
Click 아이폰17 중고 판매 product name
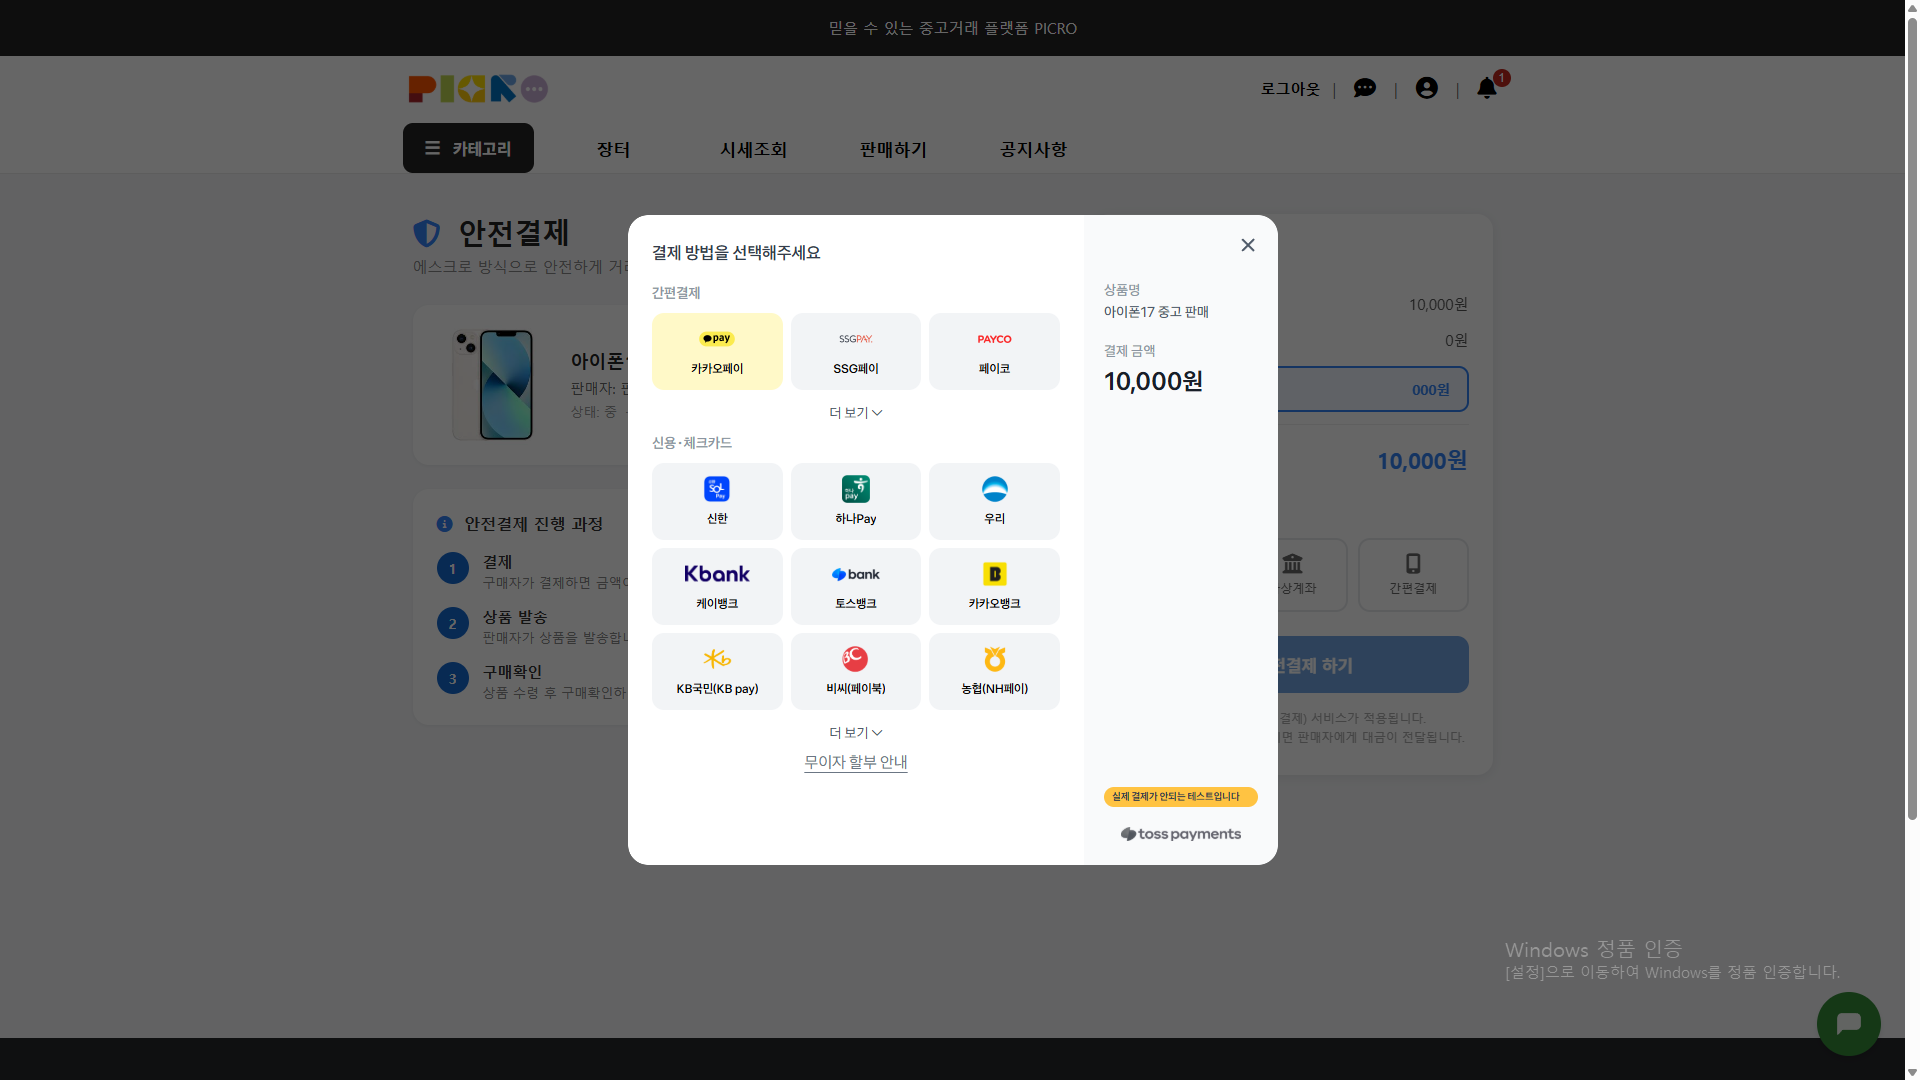[x=1156, y=312]
